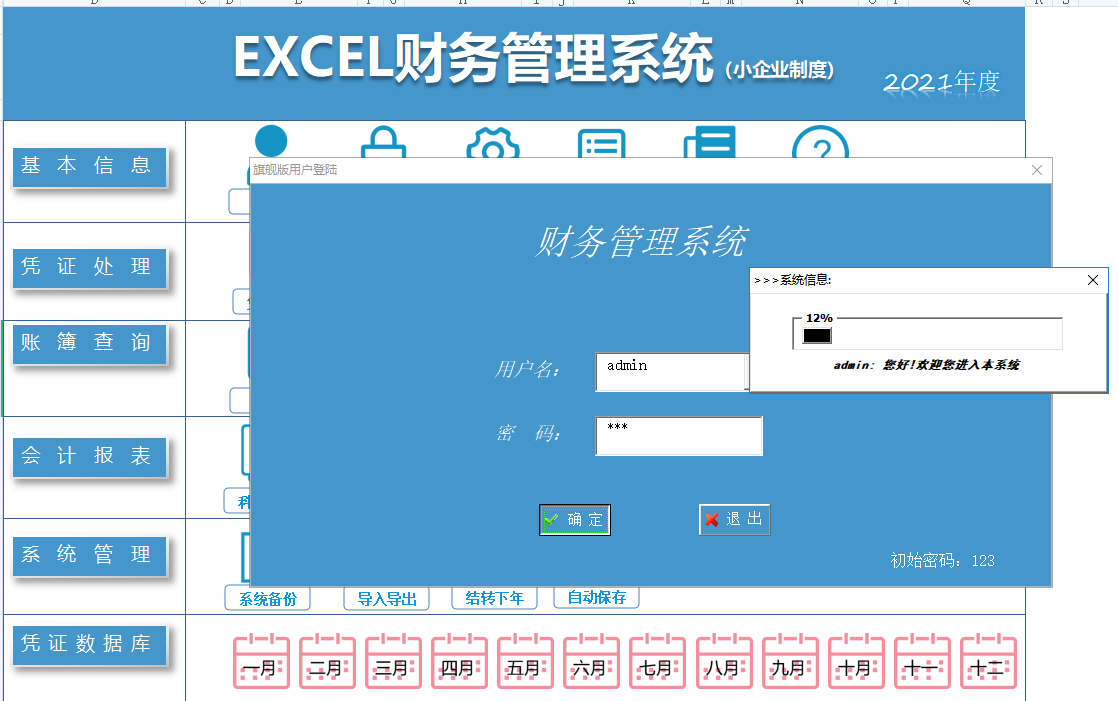Viewport: 1118px width, 701px height.
Task: Open the 基本信息 sidebar menu
Action: pyautogui.click(x=89, y=167)
